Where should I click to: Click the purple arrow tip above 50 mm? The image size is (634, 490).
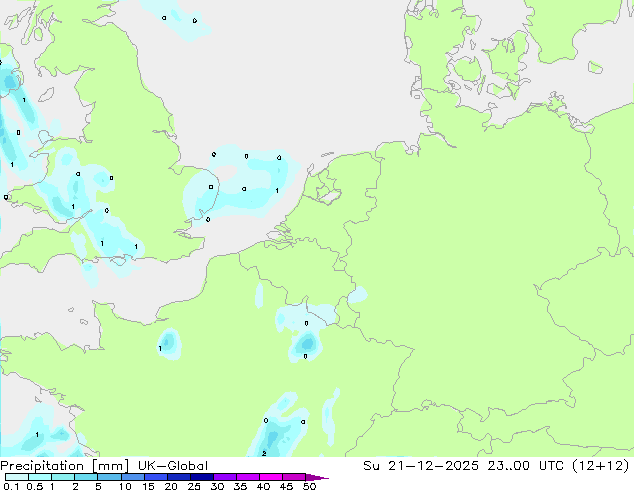tap(317, 477)
